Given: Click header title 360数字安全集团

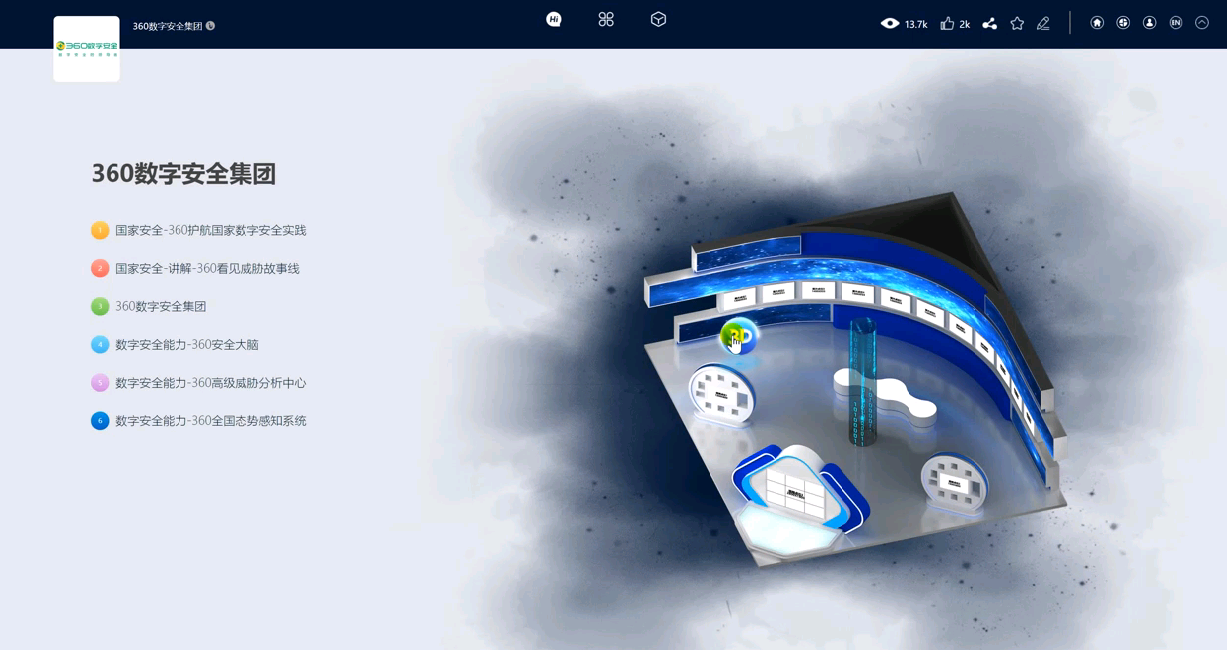Looking at the screenshot, I should 167,26.
